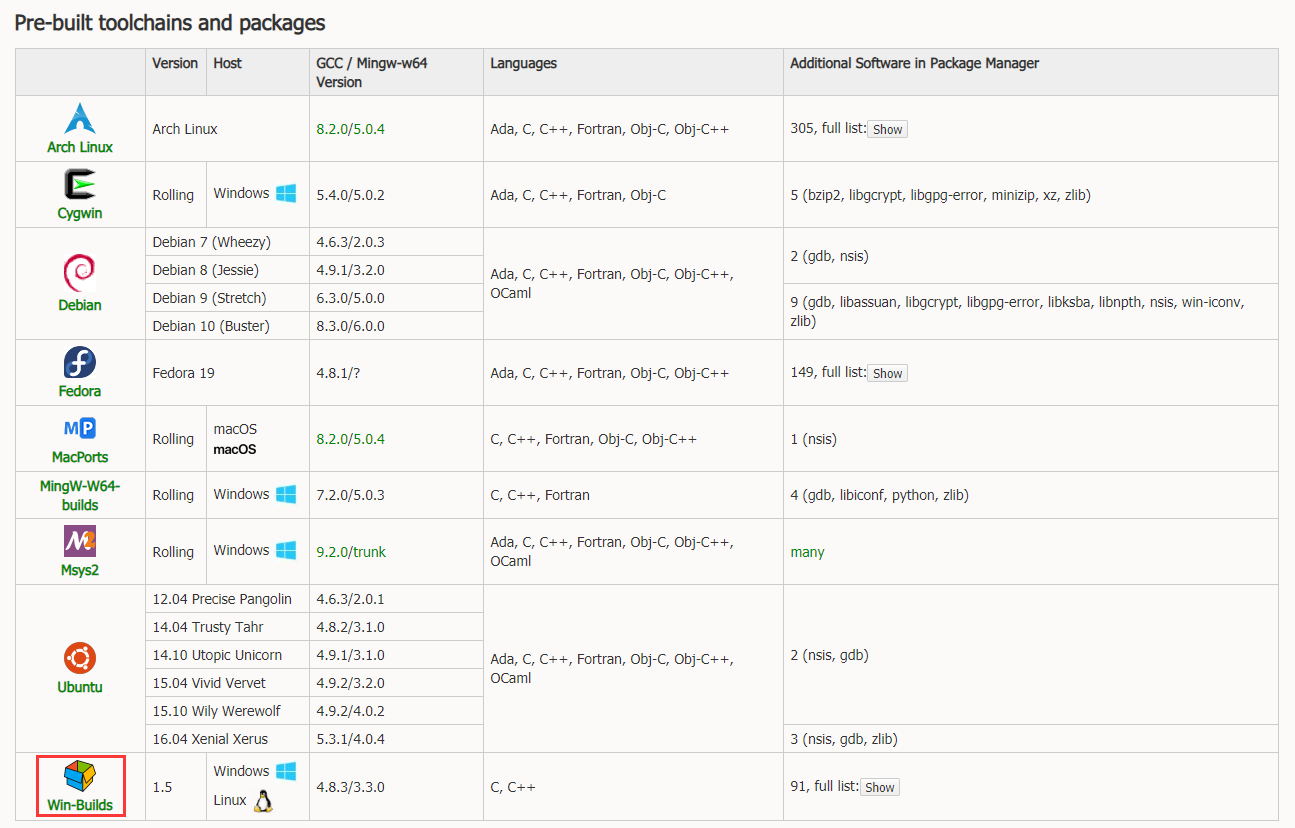Click the Debian swirl logo
Viewport: 1295px width, 828px height.
pyautogui.click(x=80, y=271)
